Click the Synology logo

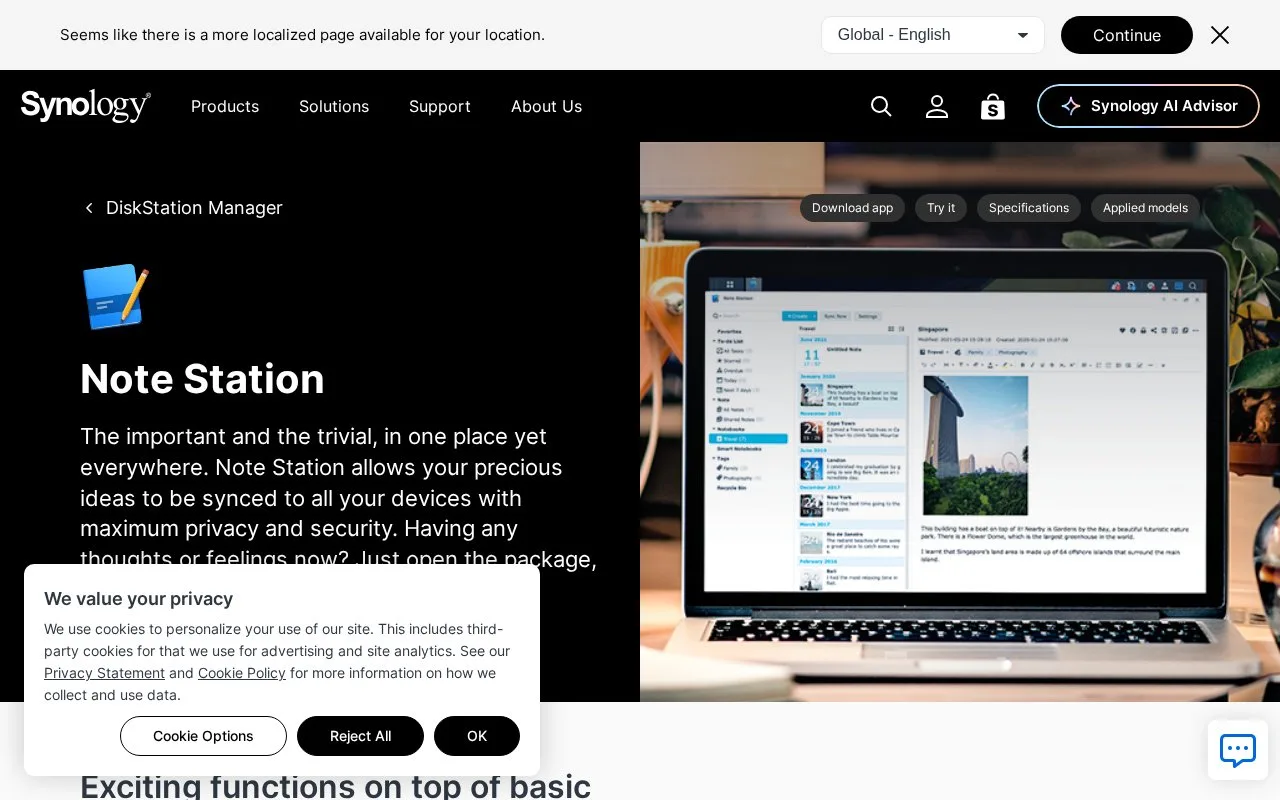click(x=86, y=106)
